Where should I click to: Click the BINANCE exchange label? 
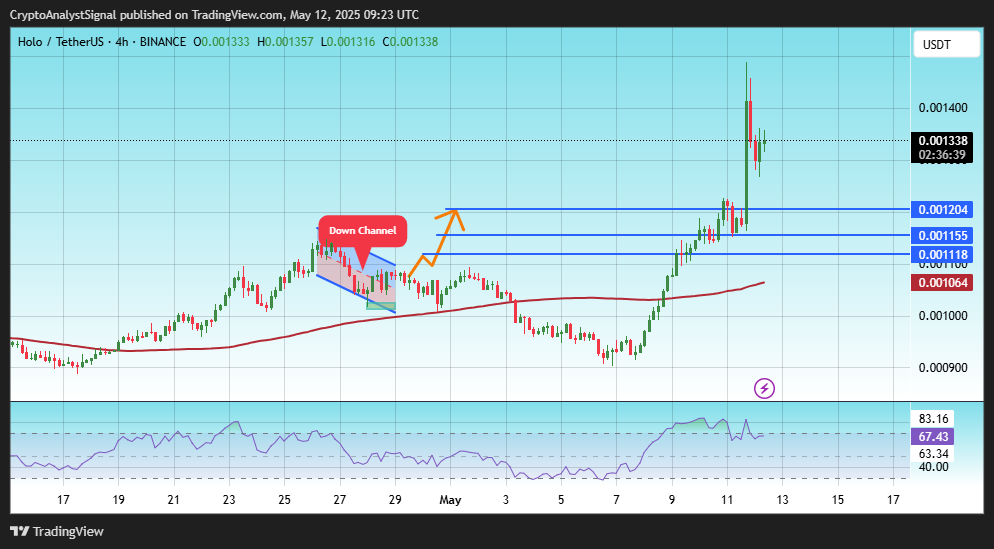click(x=163, y=42)
